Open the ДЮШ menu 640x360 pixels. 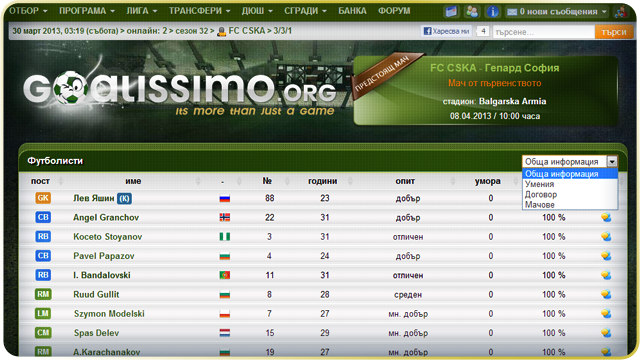pyautogui.click(x=257, y=11)
